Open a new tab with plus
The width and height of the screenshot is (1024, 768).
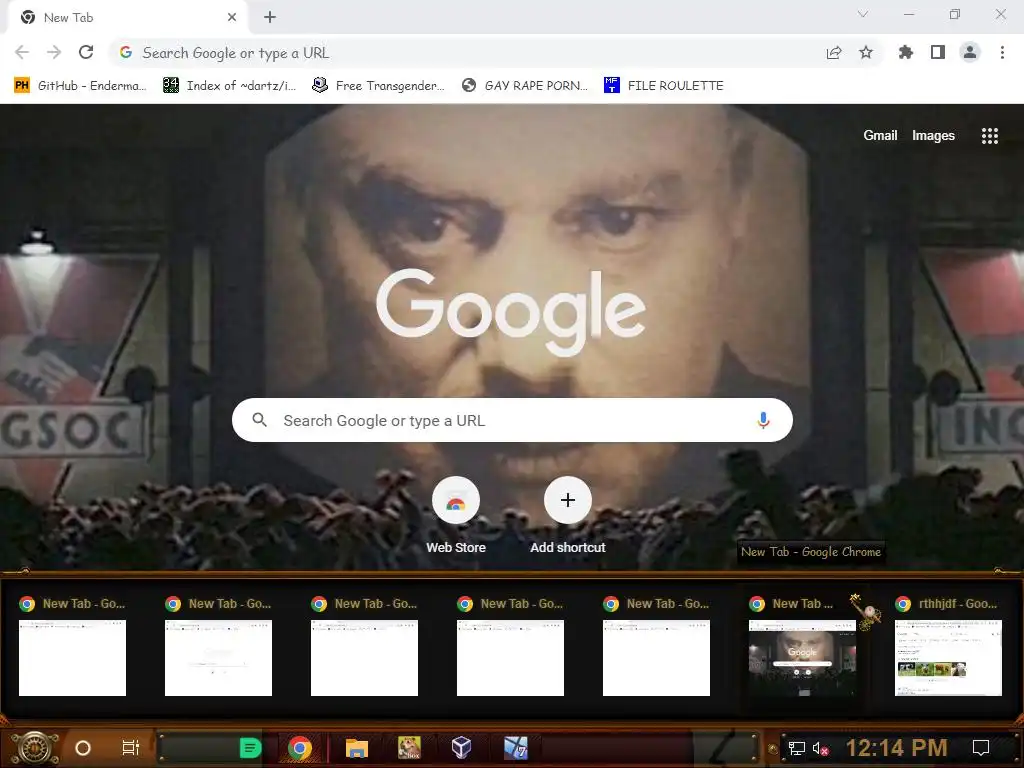tap(270, 17)
